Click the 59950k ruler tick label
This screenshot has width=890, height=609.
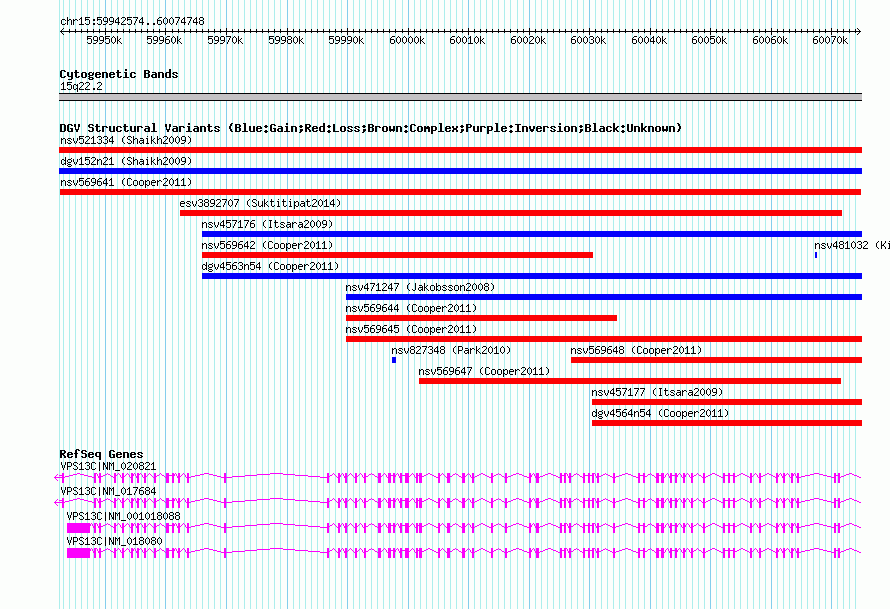tap(104, 40)
